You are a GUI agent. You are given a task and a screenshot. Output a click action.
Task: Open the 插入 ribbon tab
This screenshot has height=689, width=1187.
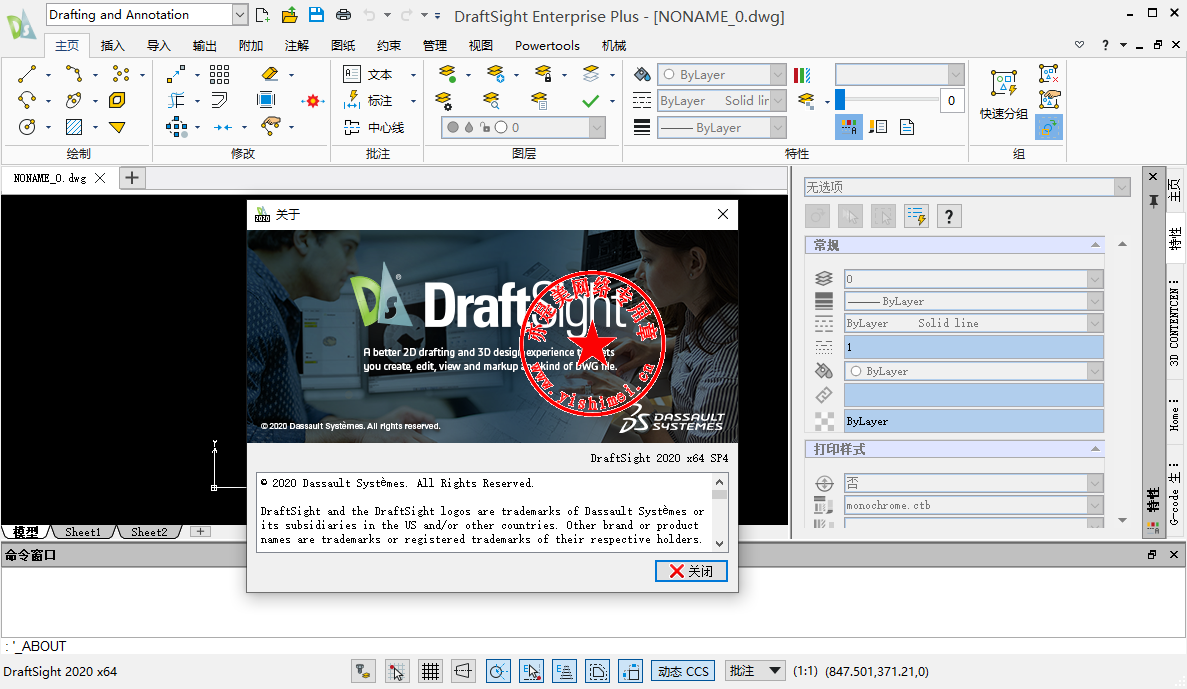pos(112,45)
